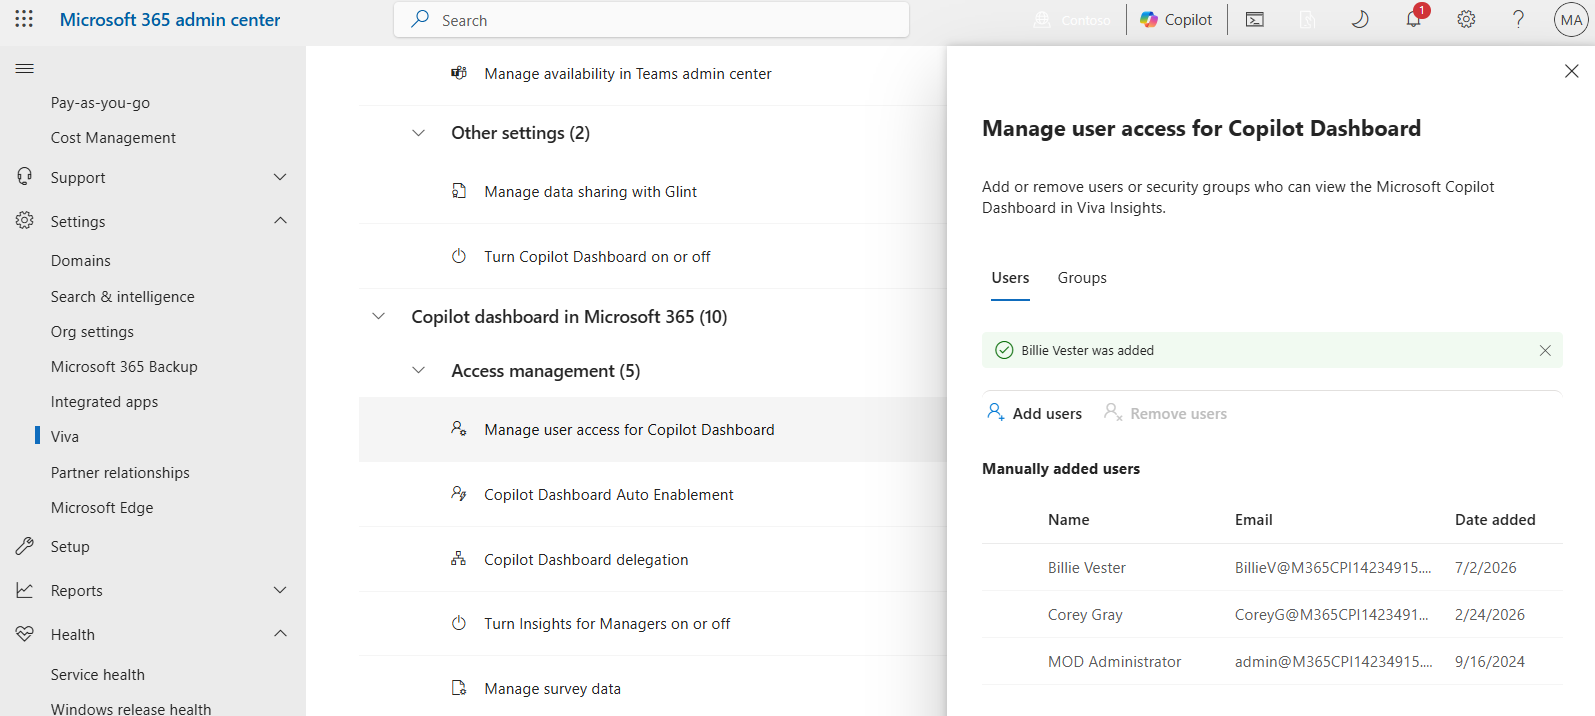Click document icon beside Manage survey data

click(459, 688)
